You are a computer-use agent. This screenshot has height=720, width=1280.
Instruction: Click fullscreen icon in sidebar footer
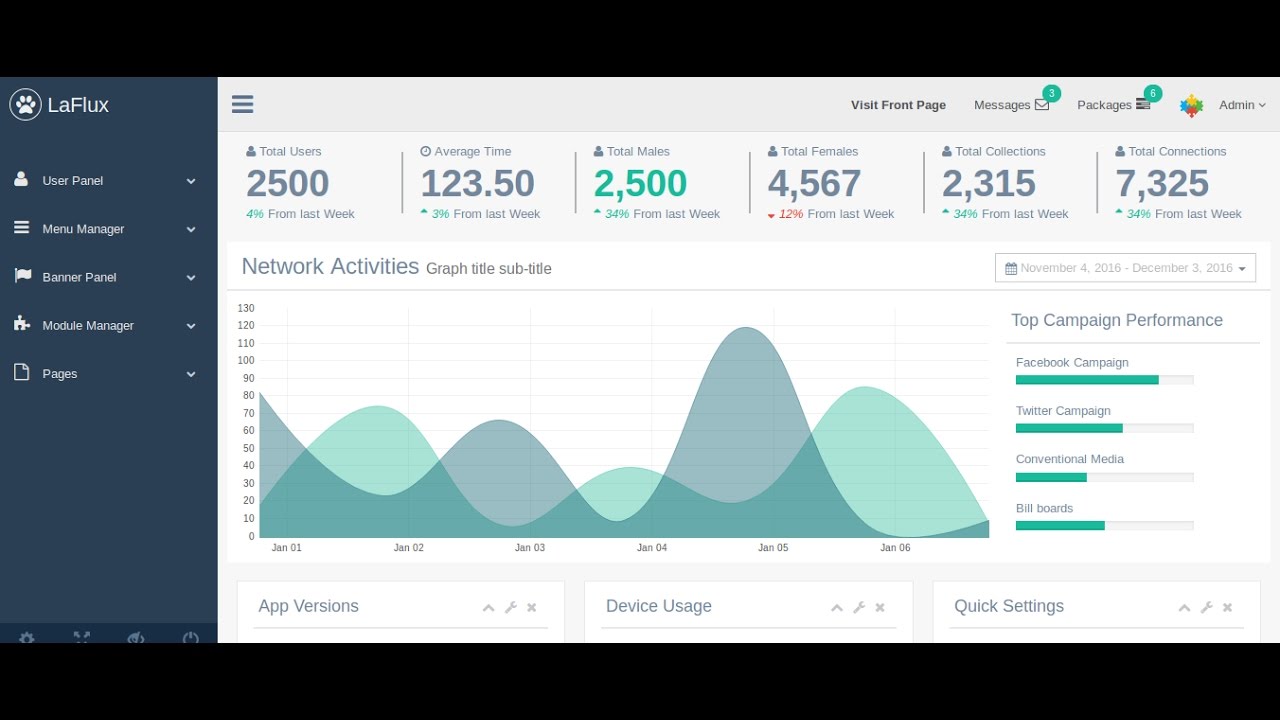pos(81,637)
